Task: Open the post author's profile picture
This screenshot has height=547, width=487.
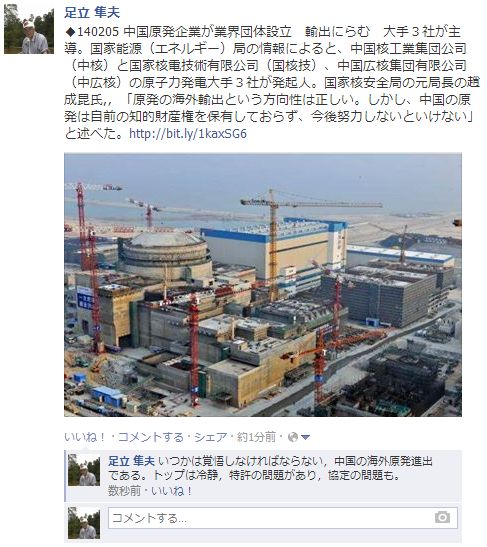Action: click(x=29, y=29)
